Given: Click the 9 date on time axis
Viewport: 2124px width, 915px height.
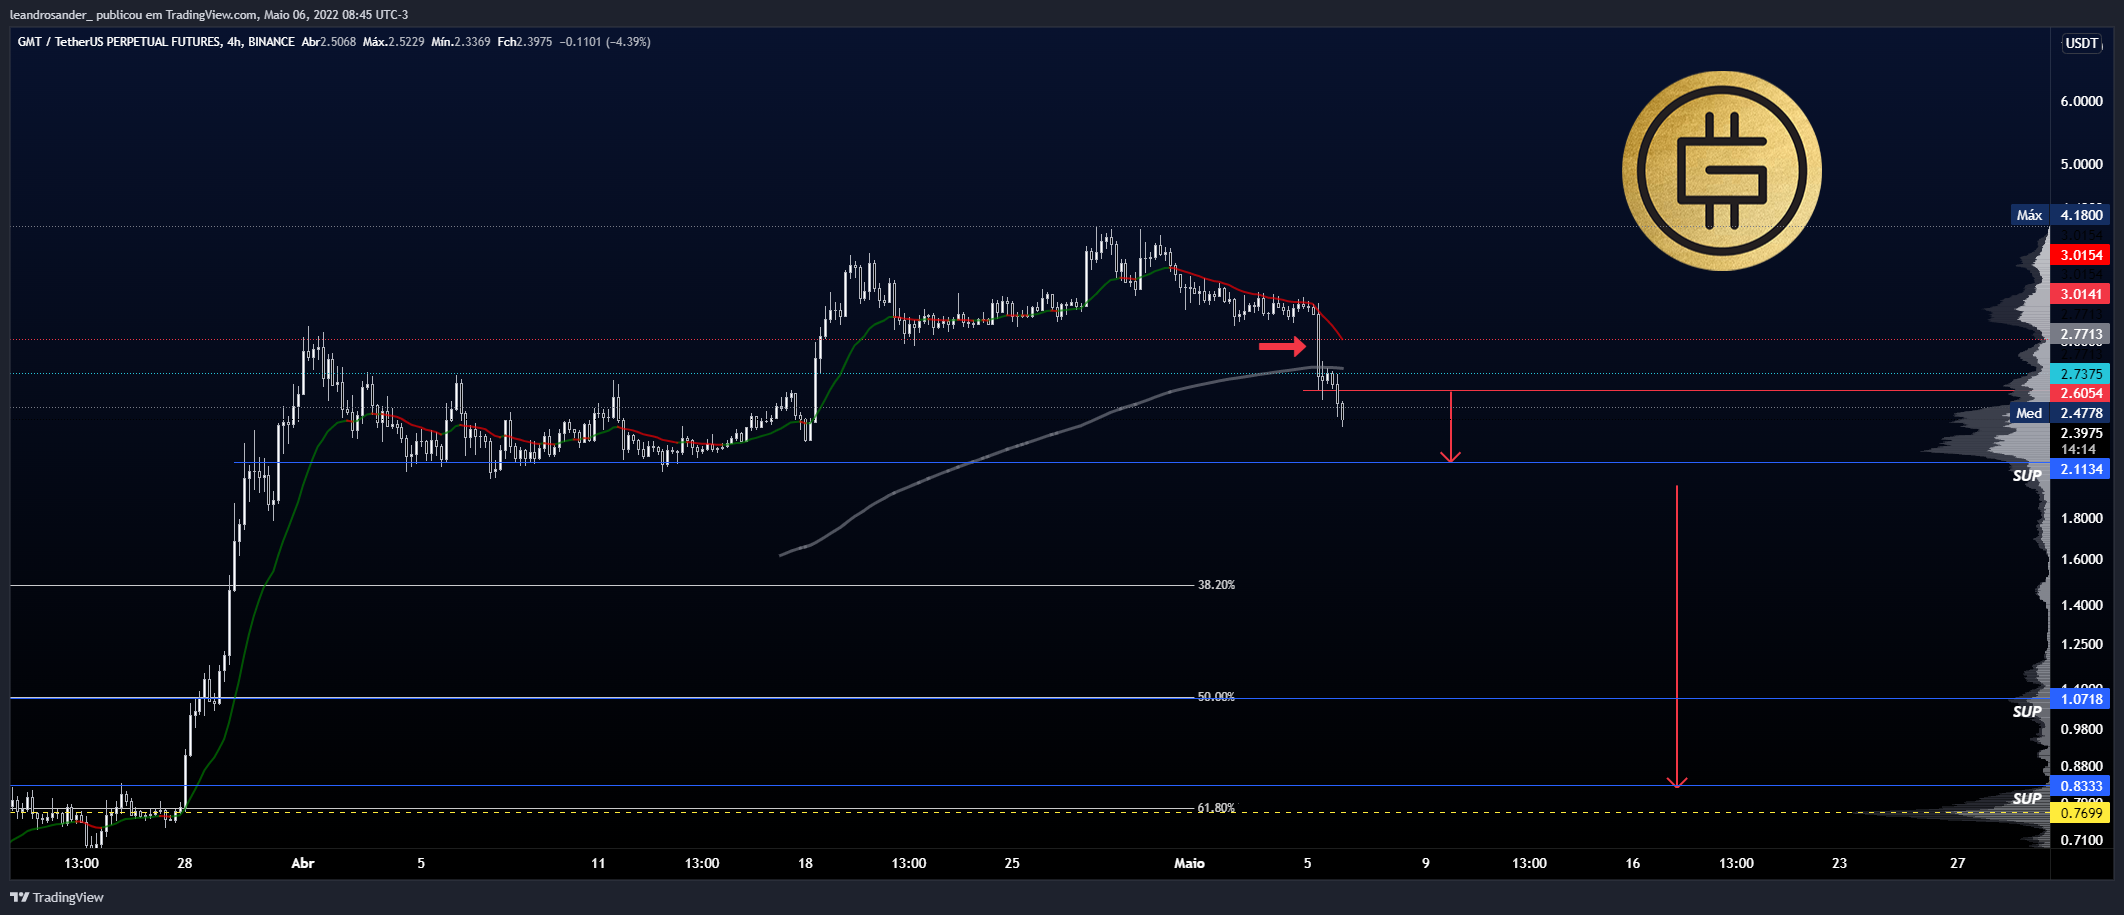Looking at the screenshot, I should tap(1426, 863).
